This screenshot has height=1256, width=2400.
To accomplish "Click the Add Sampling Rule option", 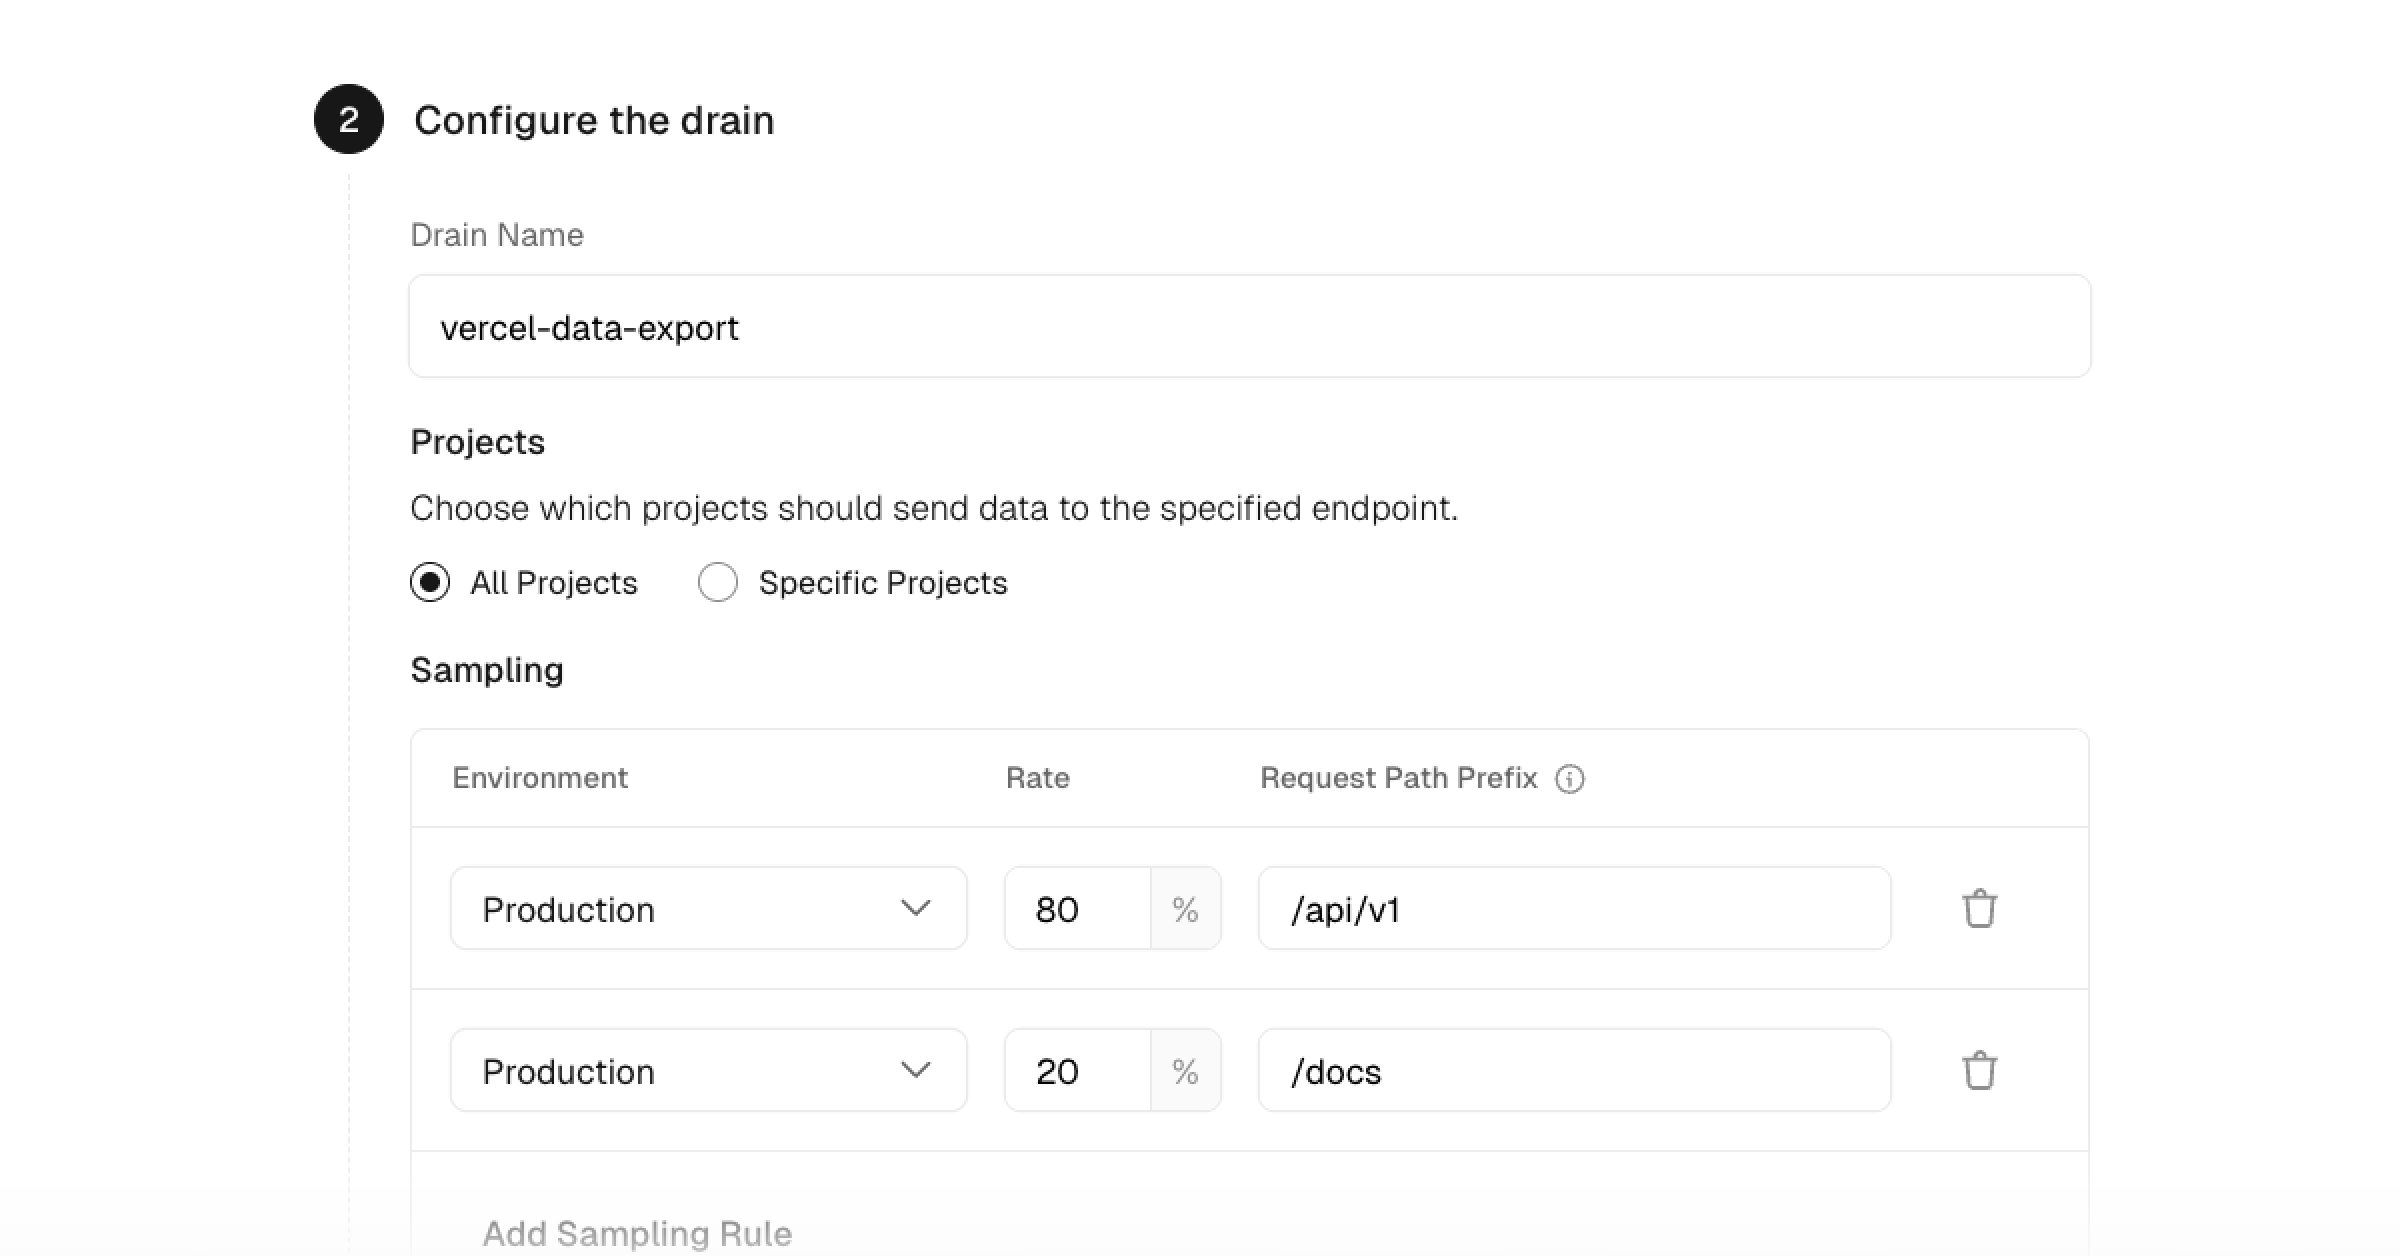I will 638,1232.
